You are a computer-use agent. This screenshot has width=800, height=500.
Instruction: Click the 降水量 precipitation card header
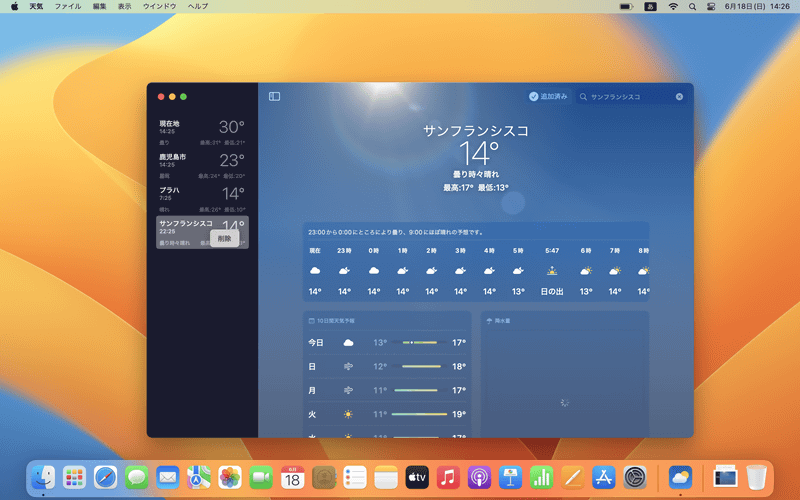(498, 321)
